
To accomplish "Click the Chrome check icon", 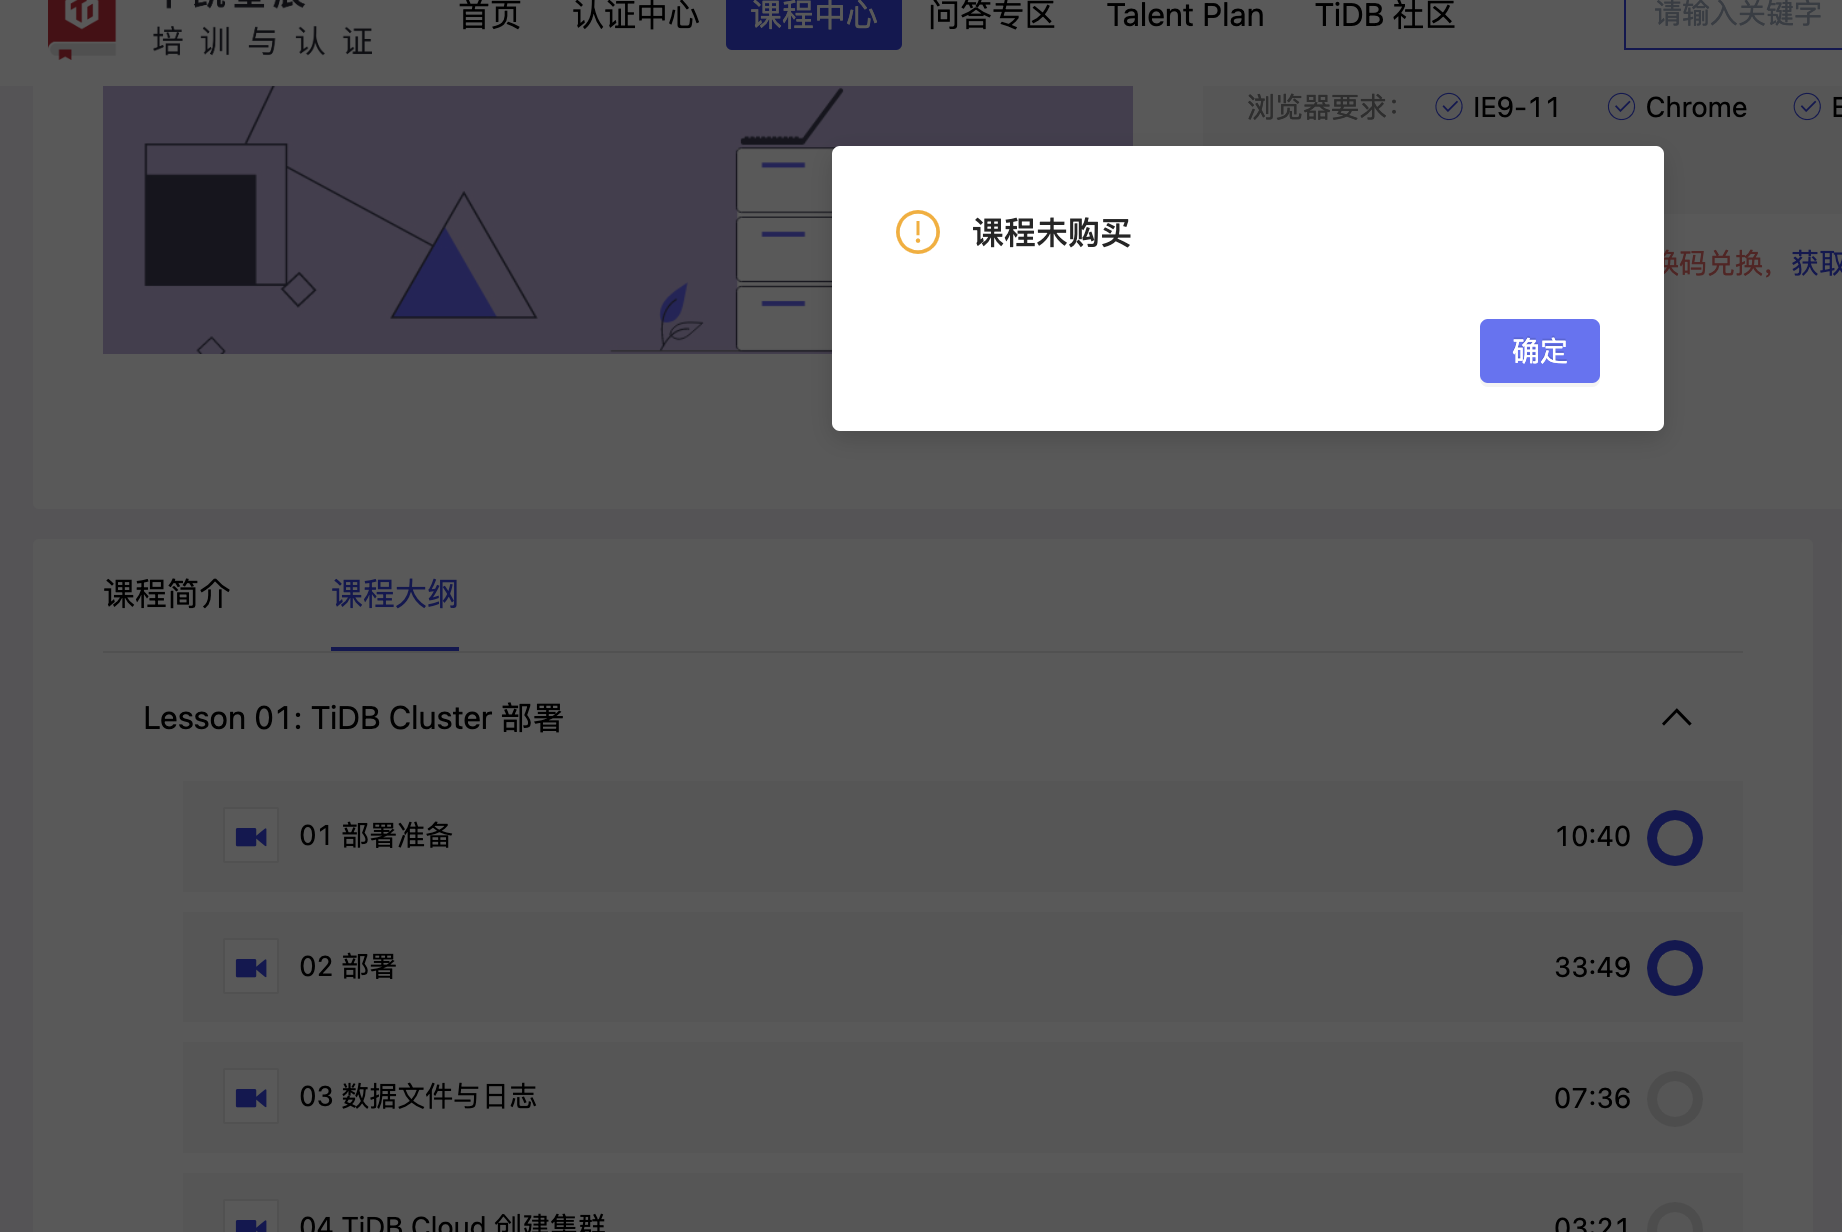I will pos(1621,107).
